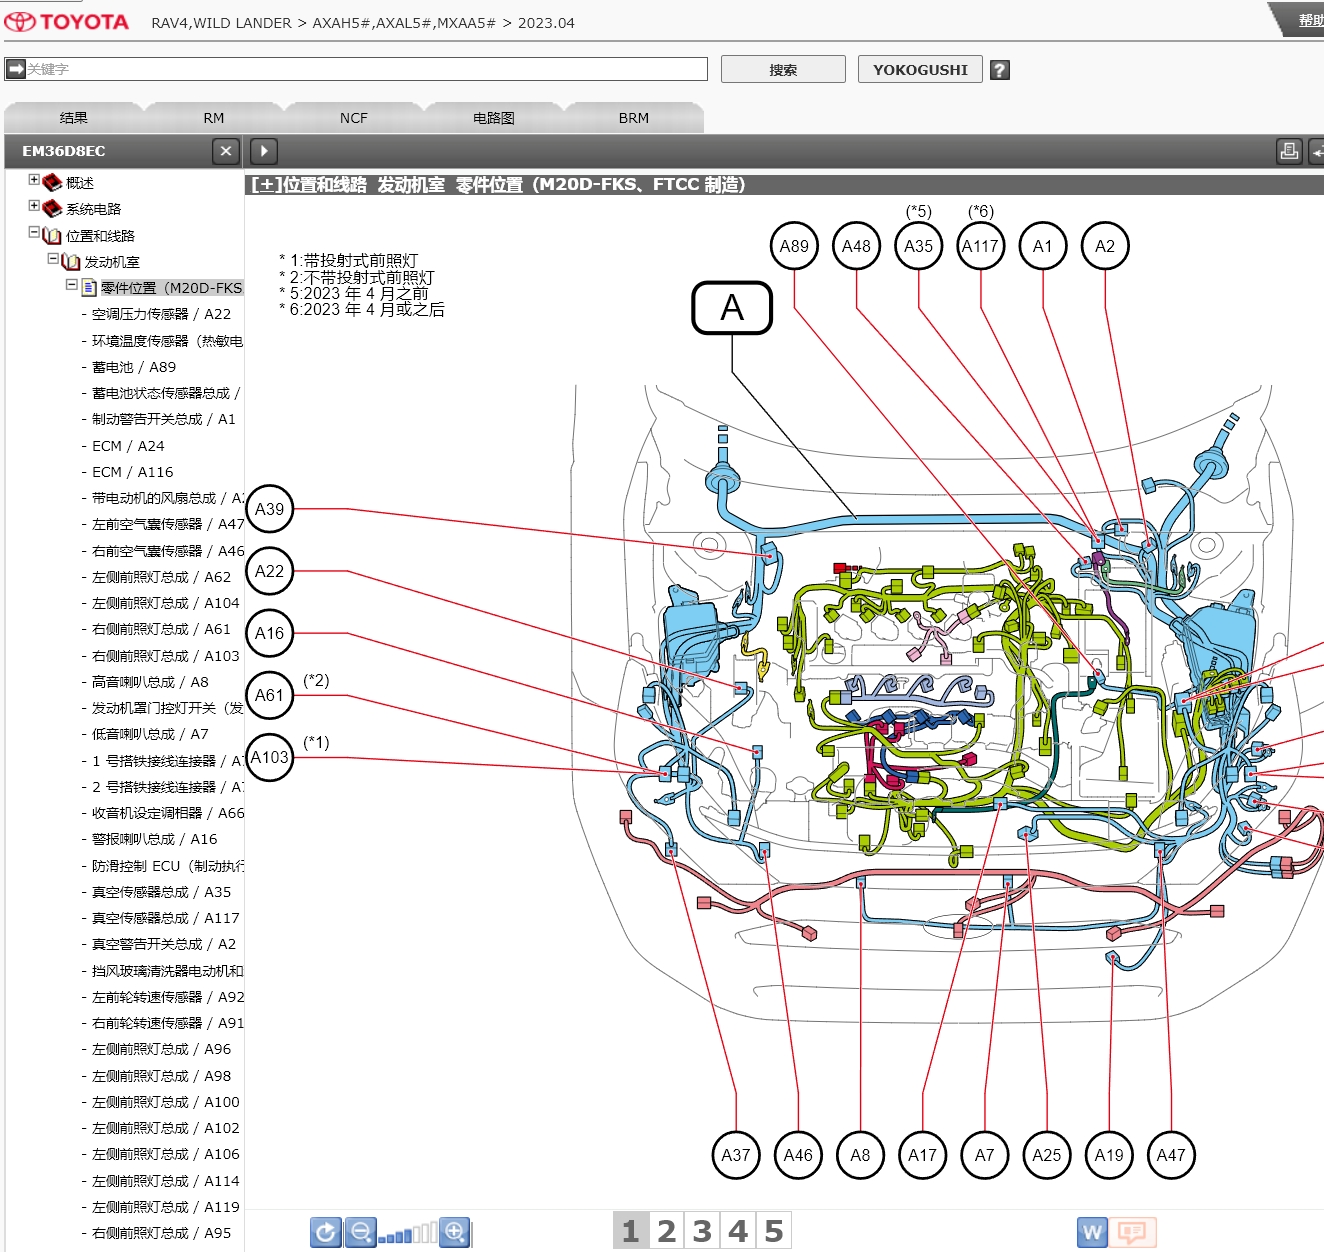The width and height of the screenshot is (1324, 1252).
Task: Click the 搜索 search button
Action: [783, 70]
